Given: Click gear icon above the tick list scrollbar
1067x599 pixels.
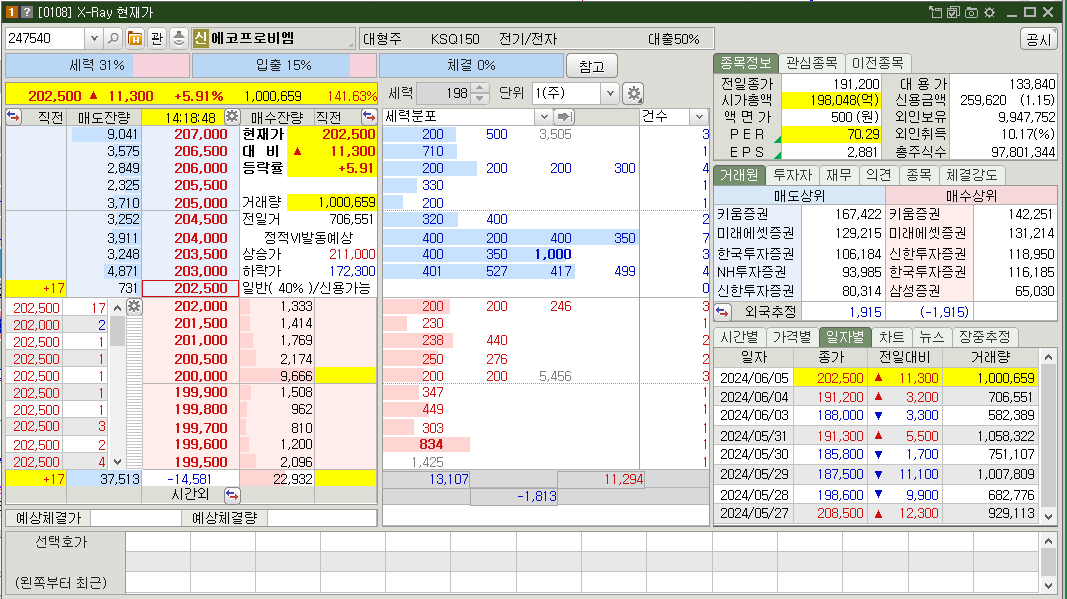Looking at the screenshot, I should (134, 306).
